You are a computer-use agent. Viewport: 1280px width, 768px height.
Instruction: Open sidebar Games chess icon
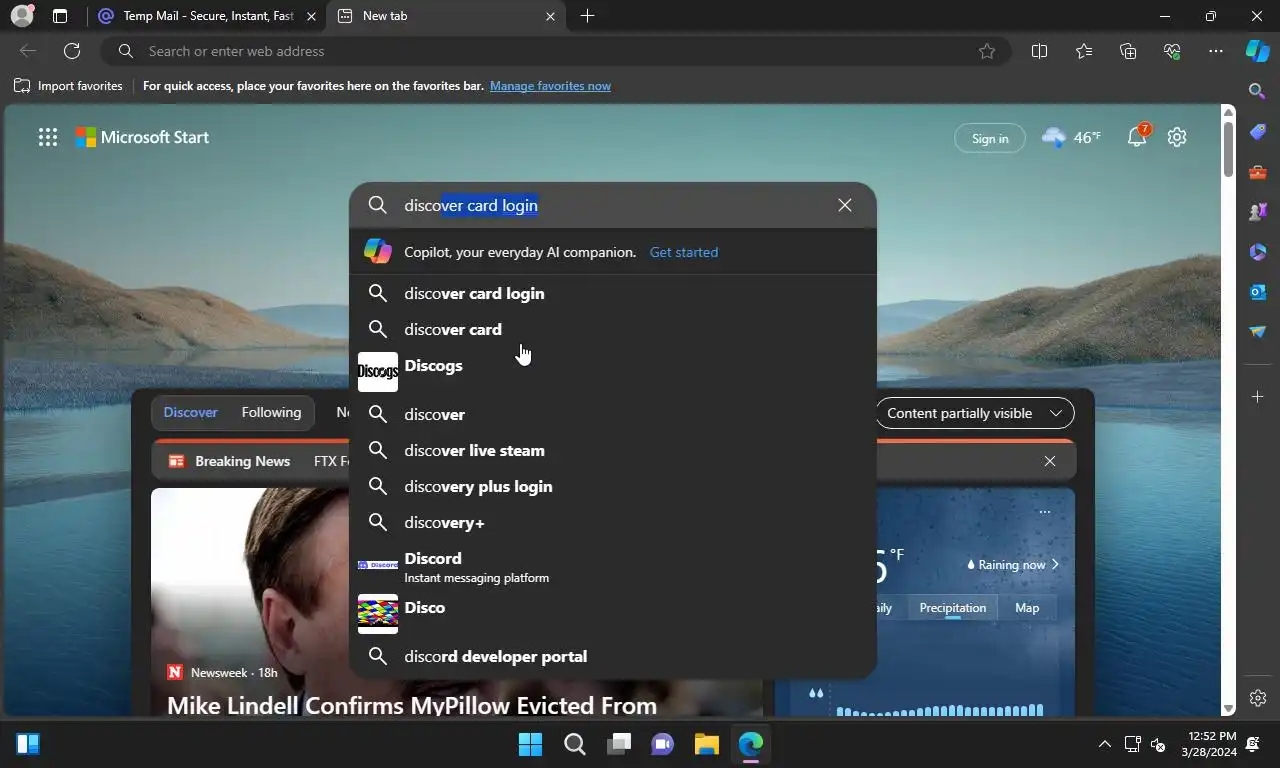click(x=1258, y=212)
